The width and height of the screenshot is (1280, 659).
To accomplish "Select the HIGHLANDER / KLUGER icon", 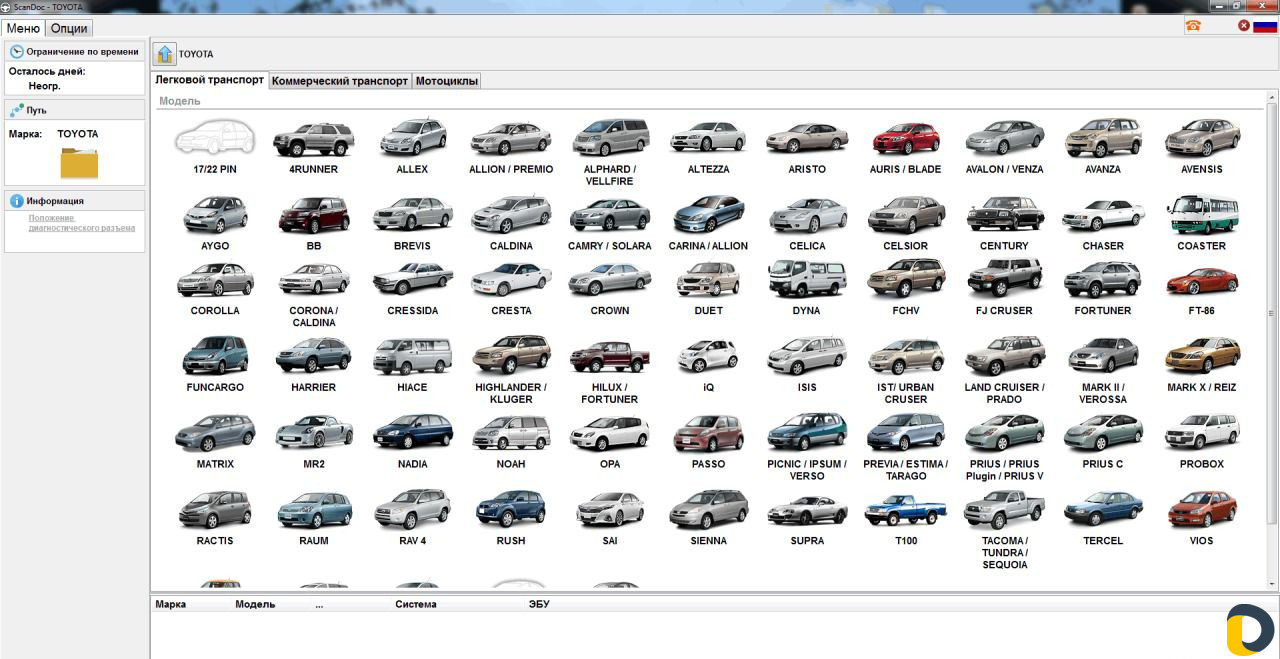I will click(511, 356).
